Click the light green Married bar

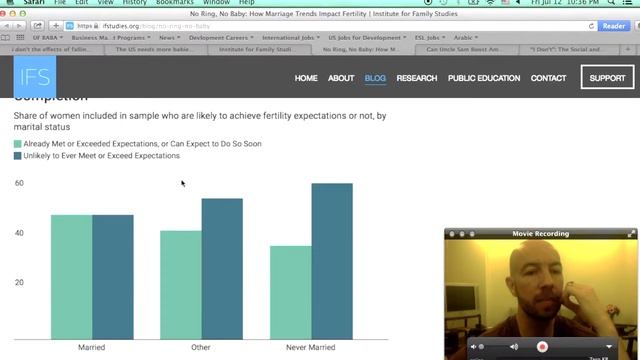(71, 277)
